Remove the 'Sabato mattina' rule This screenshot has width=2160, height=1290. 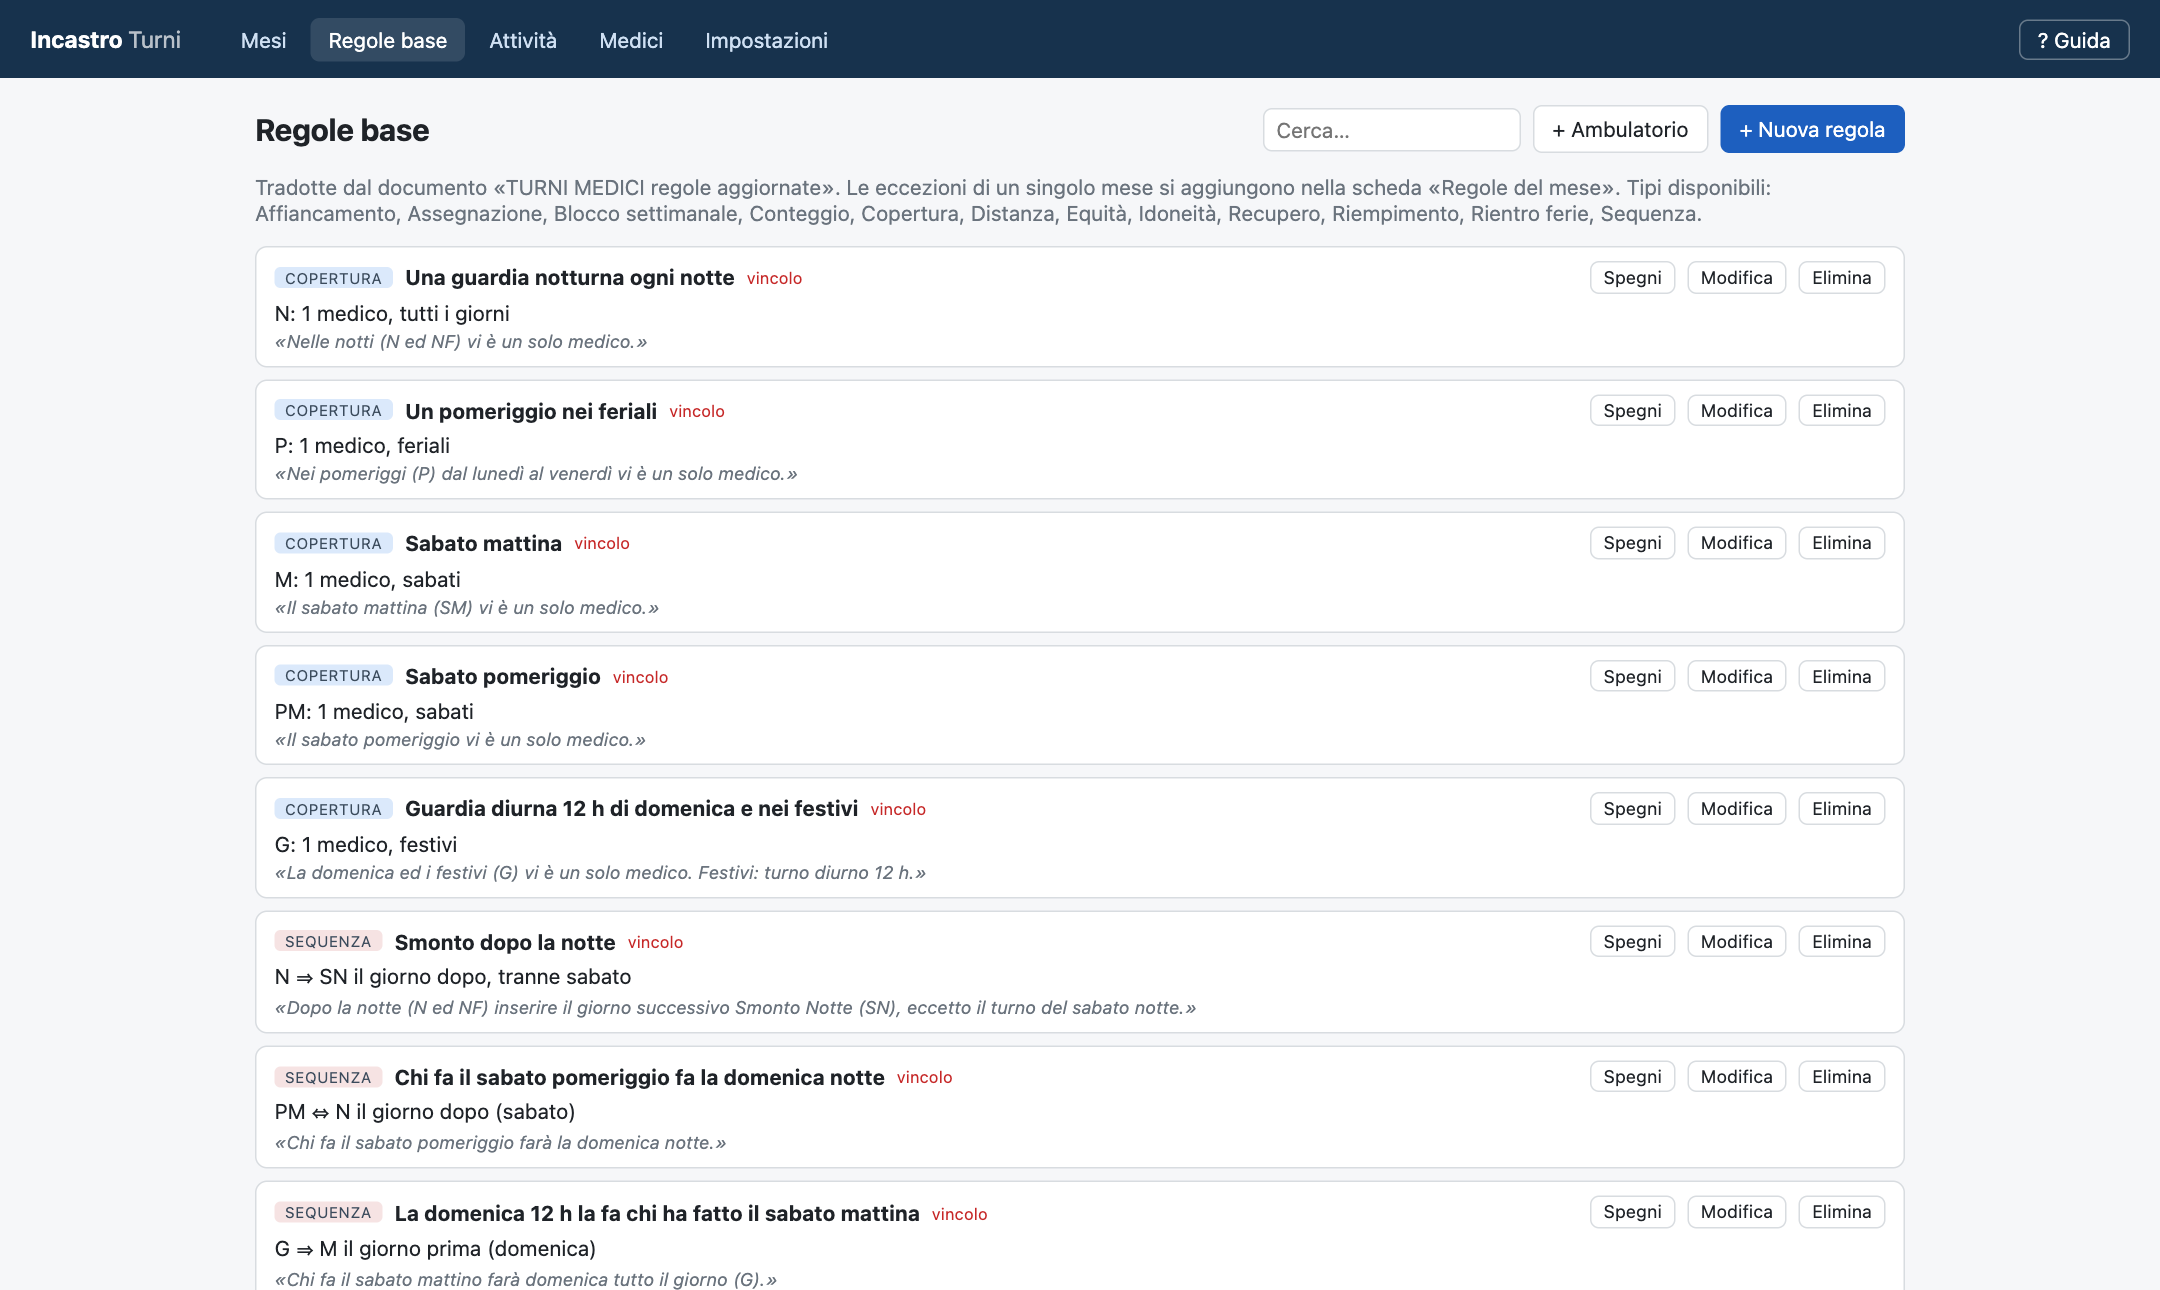click(x=1841, y=543)
